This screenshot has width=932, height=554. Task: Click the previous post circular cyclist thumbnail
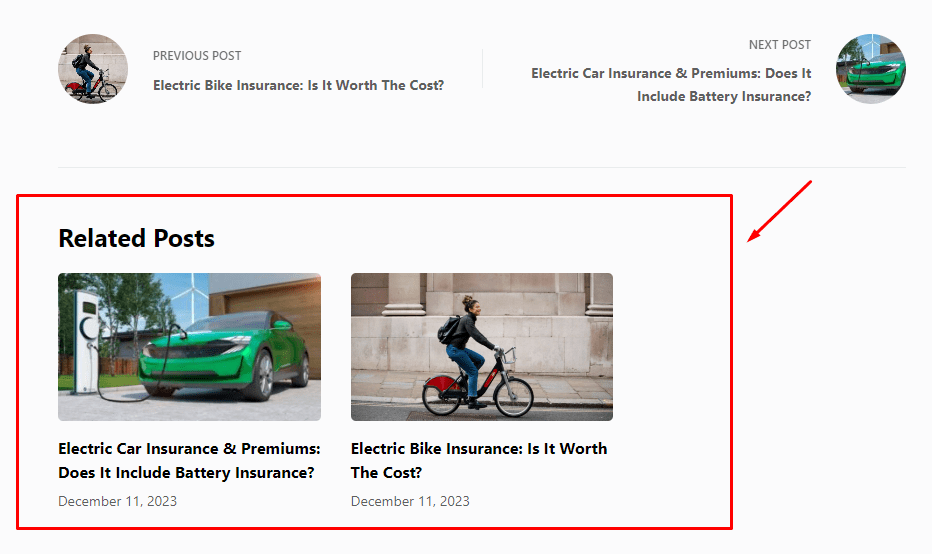click(x=93, y=69)
